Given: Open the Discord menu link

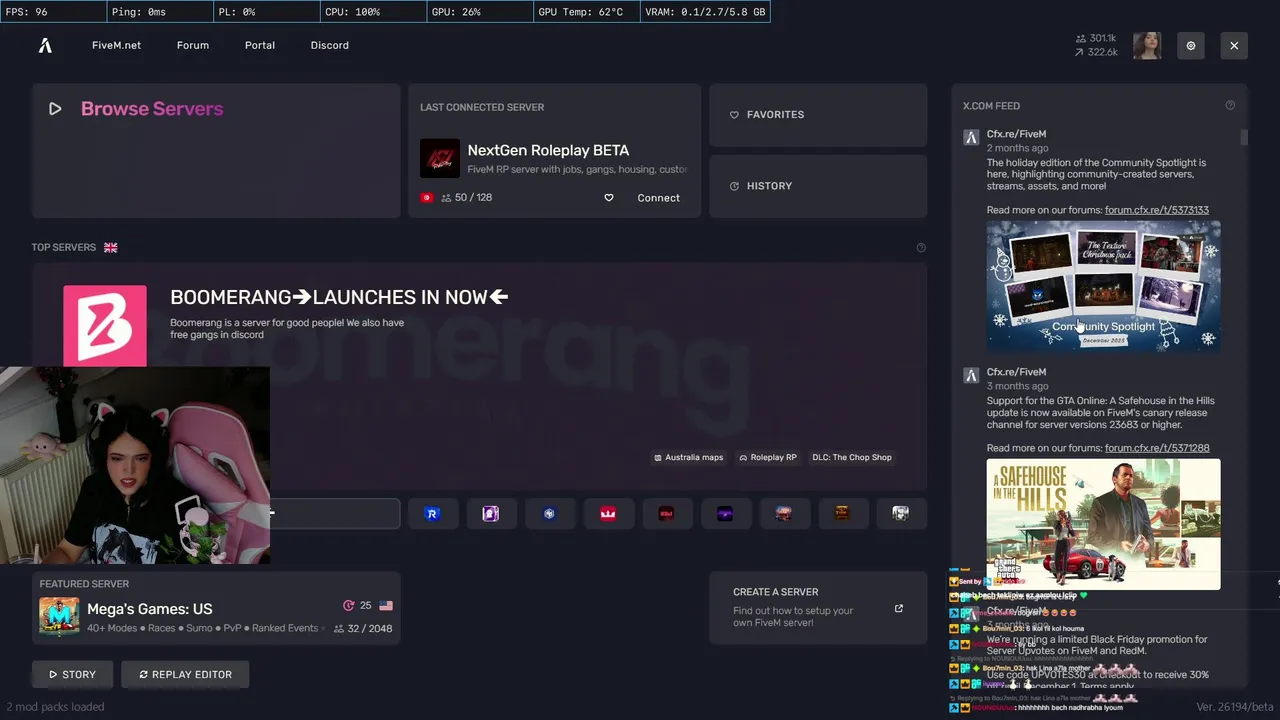Looking at the screenshot, I should 329,45.
